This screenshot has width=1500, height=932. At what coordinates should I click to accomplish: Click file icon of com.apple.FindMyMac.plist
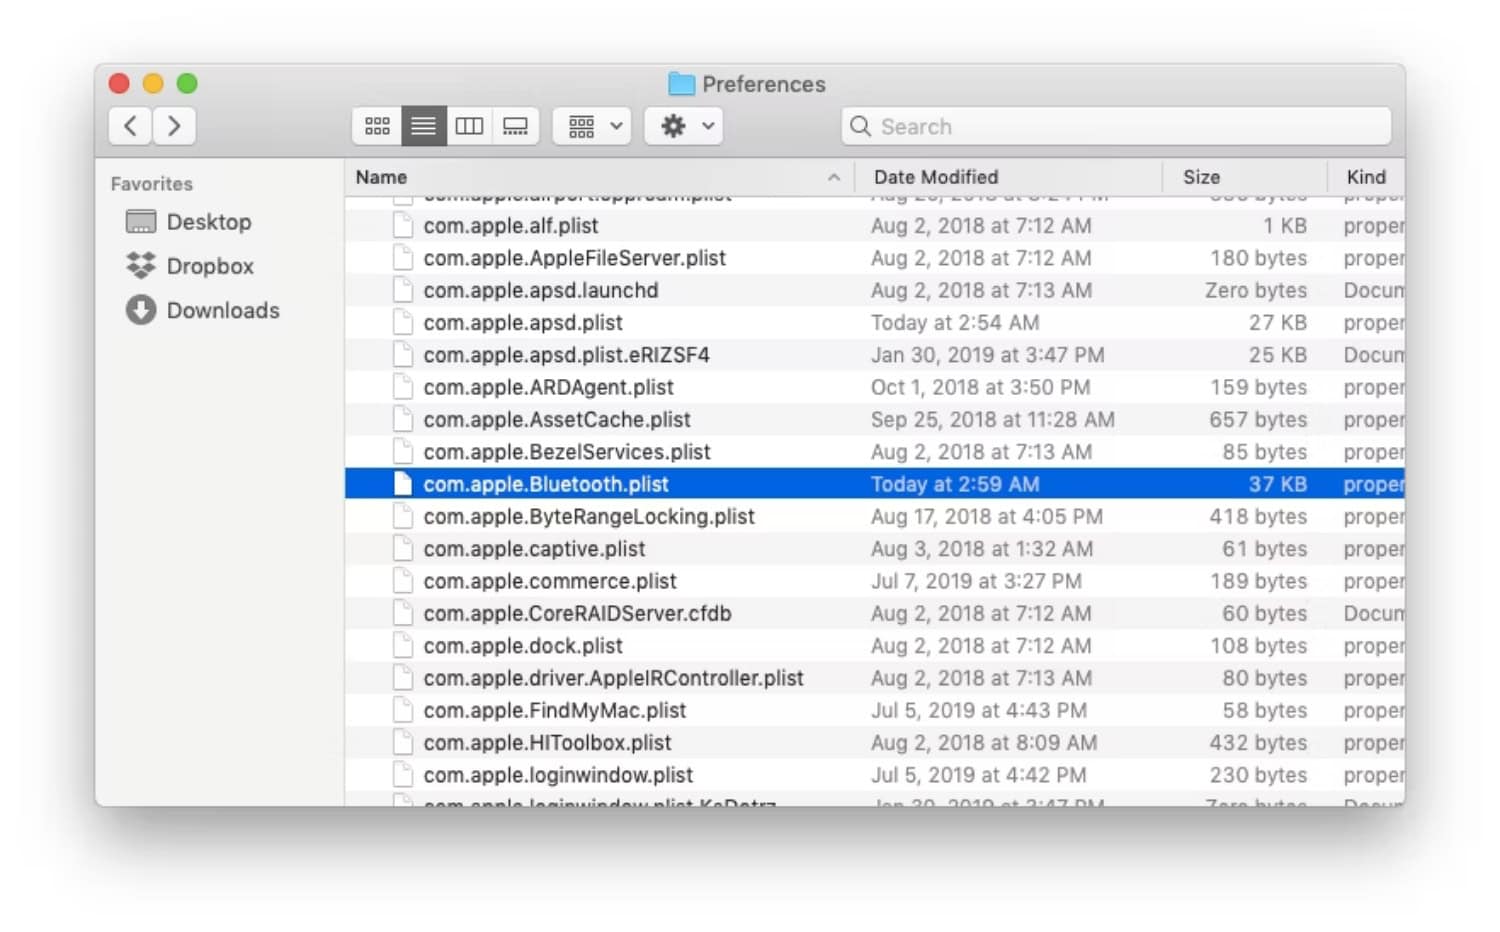(x=403, y=711)
